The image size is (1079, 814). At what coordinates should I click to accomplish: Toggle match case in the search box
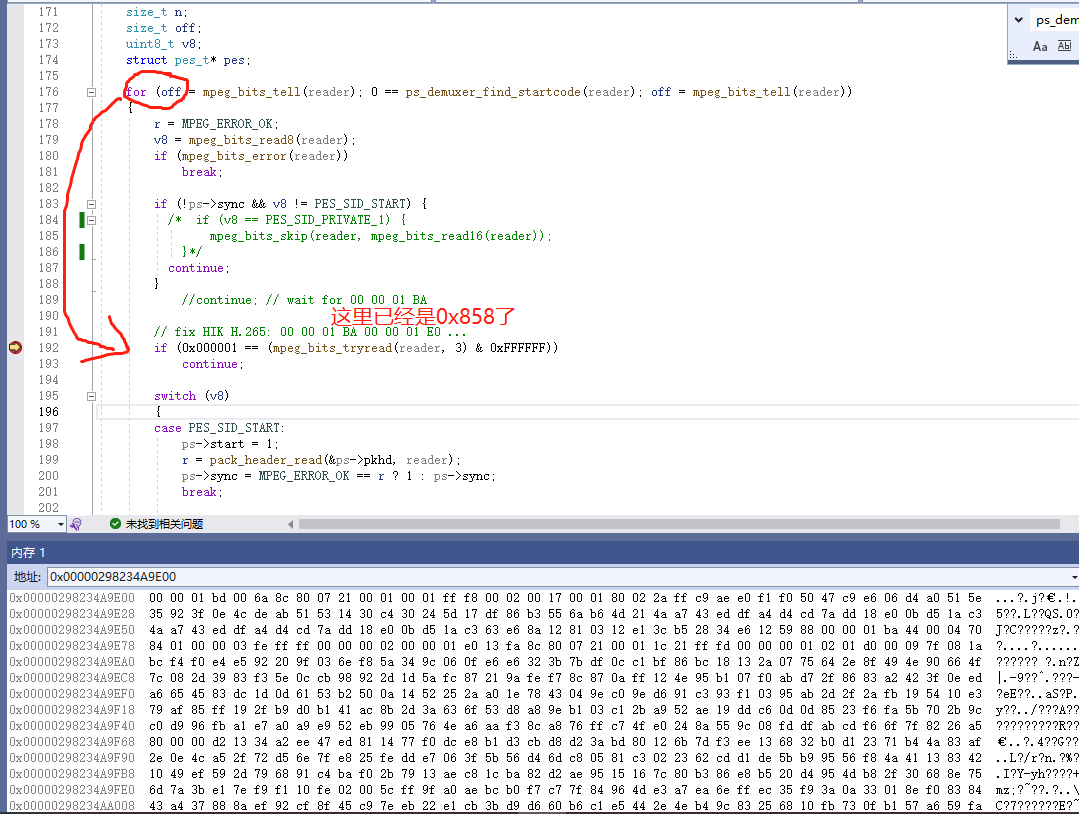tap(1040, 45)
